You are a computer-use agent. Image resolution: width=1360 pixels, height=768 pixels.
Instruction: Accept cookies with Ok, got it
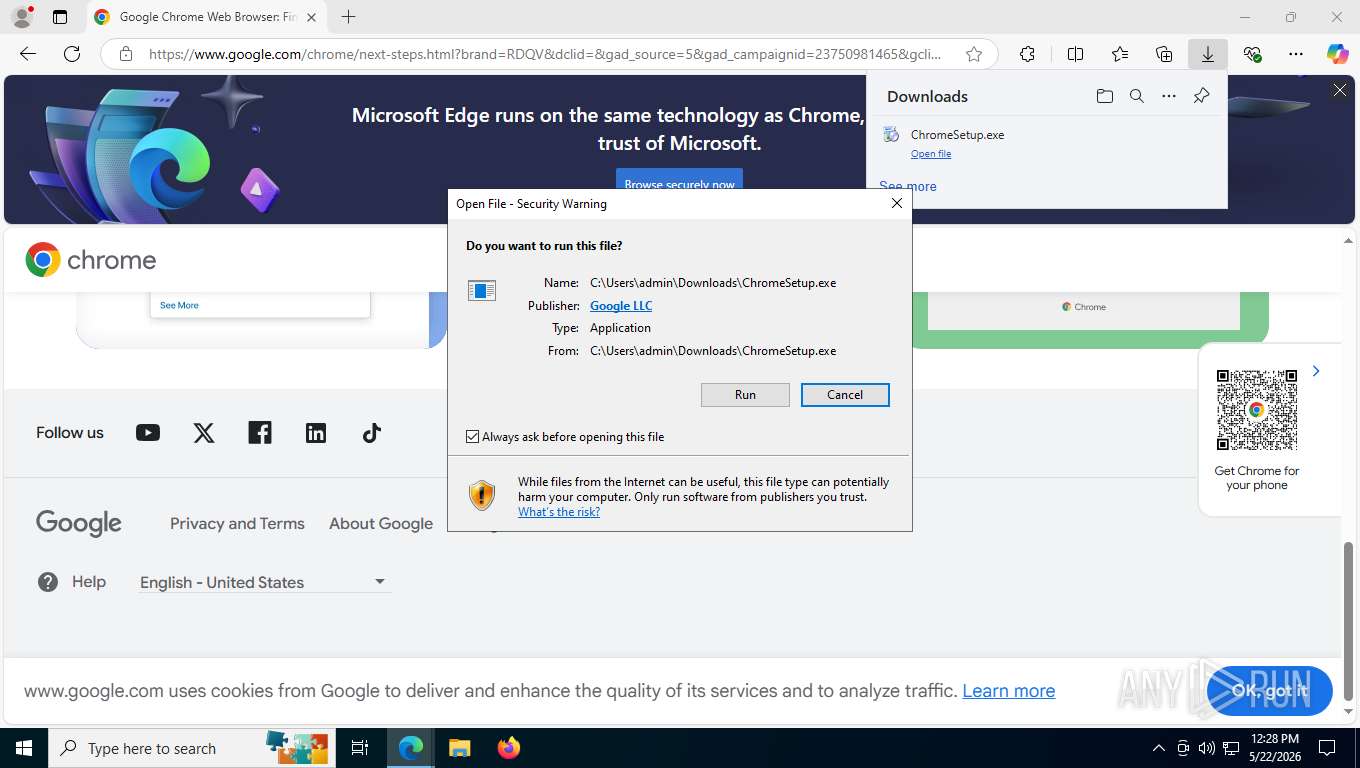(x=1270, y=691)
